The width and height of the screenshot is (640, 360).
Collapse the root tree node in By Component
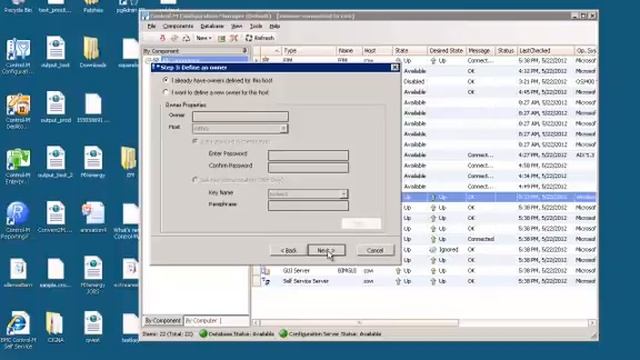pyautogui.click(x=148, y=60)
